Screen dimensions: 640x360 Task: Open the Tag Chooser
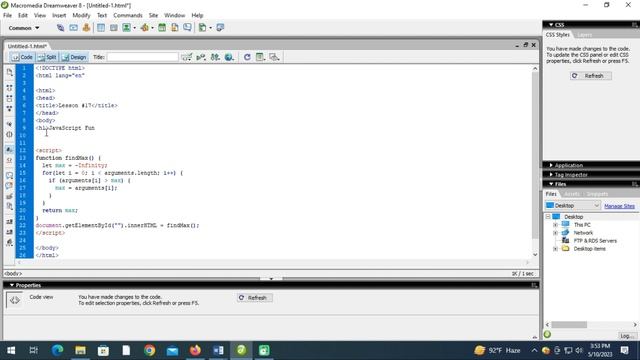220,28
